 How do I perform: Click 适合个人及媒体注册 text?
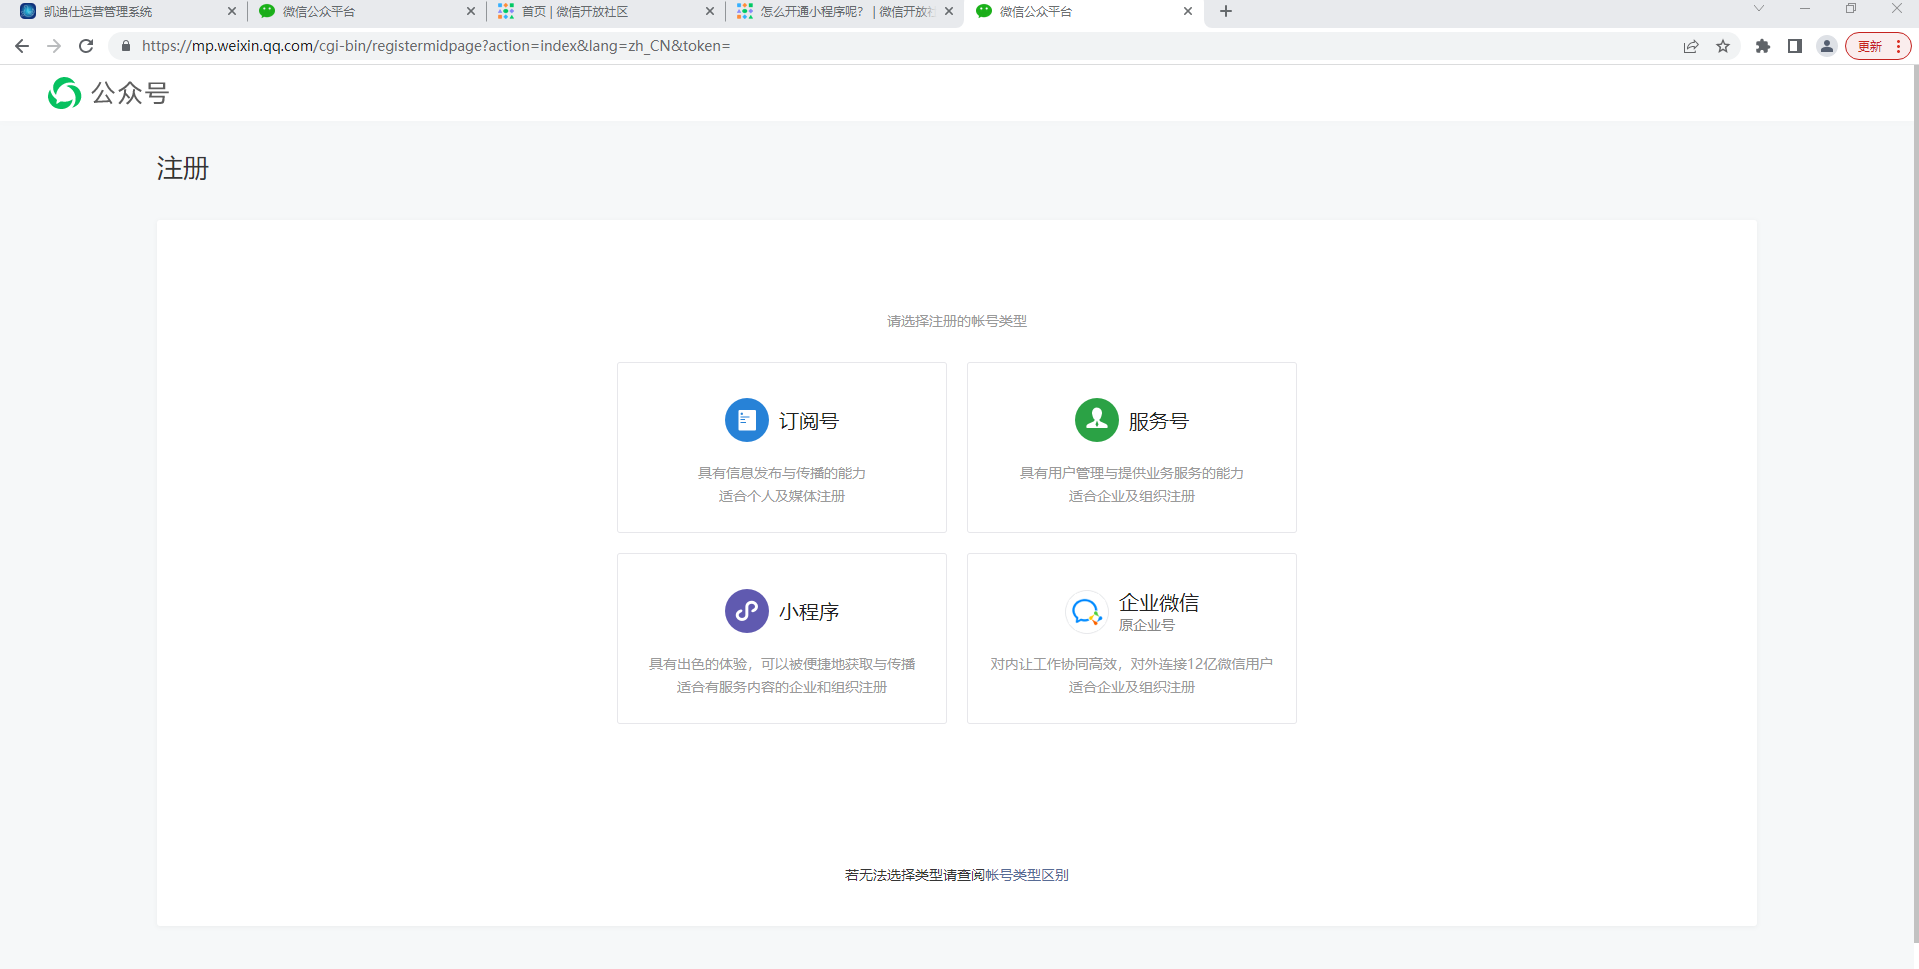click(782, 496)
